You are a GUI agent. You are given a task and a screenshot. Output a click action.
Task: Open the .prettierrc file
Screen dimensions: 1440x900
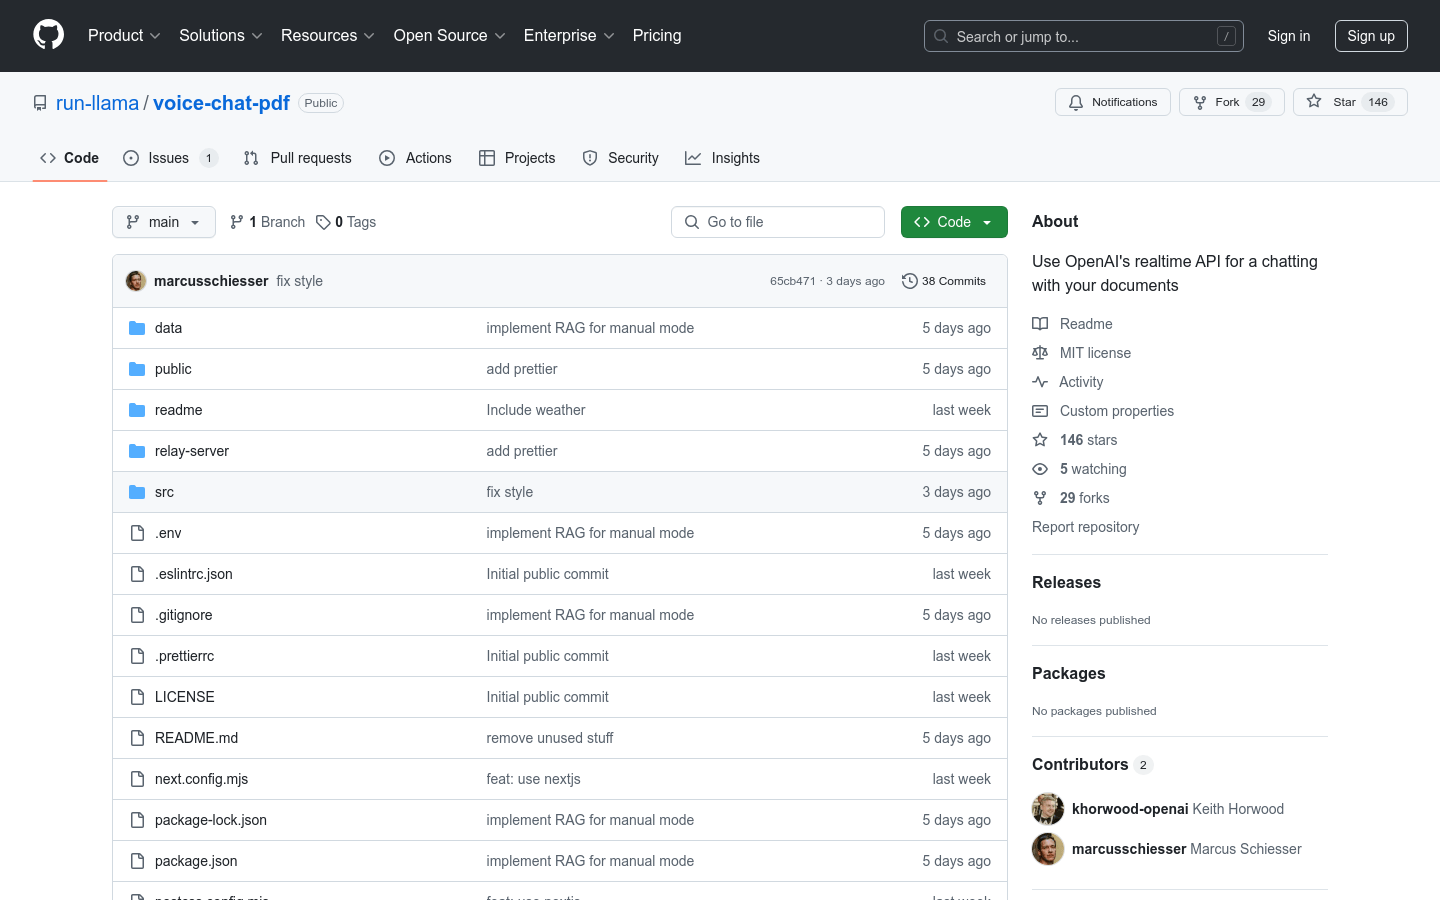(x=185, y=656)
